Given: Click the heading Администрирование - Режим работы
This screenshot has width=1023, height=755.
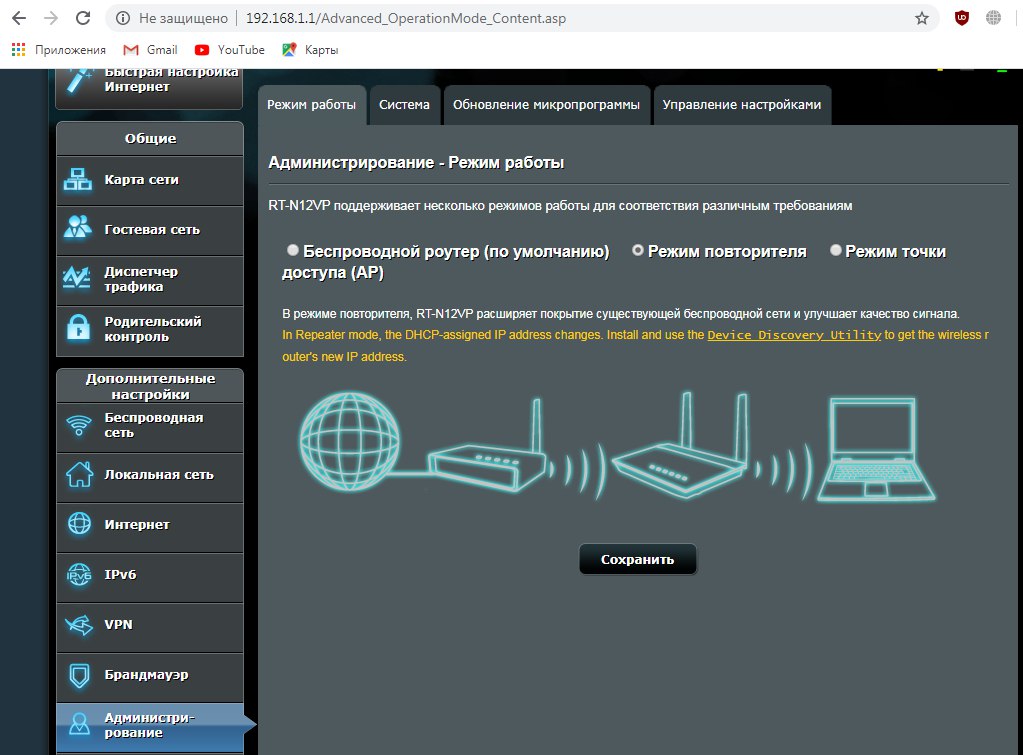Looking at the screenshot, I should point(416,162).
